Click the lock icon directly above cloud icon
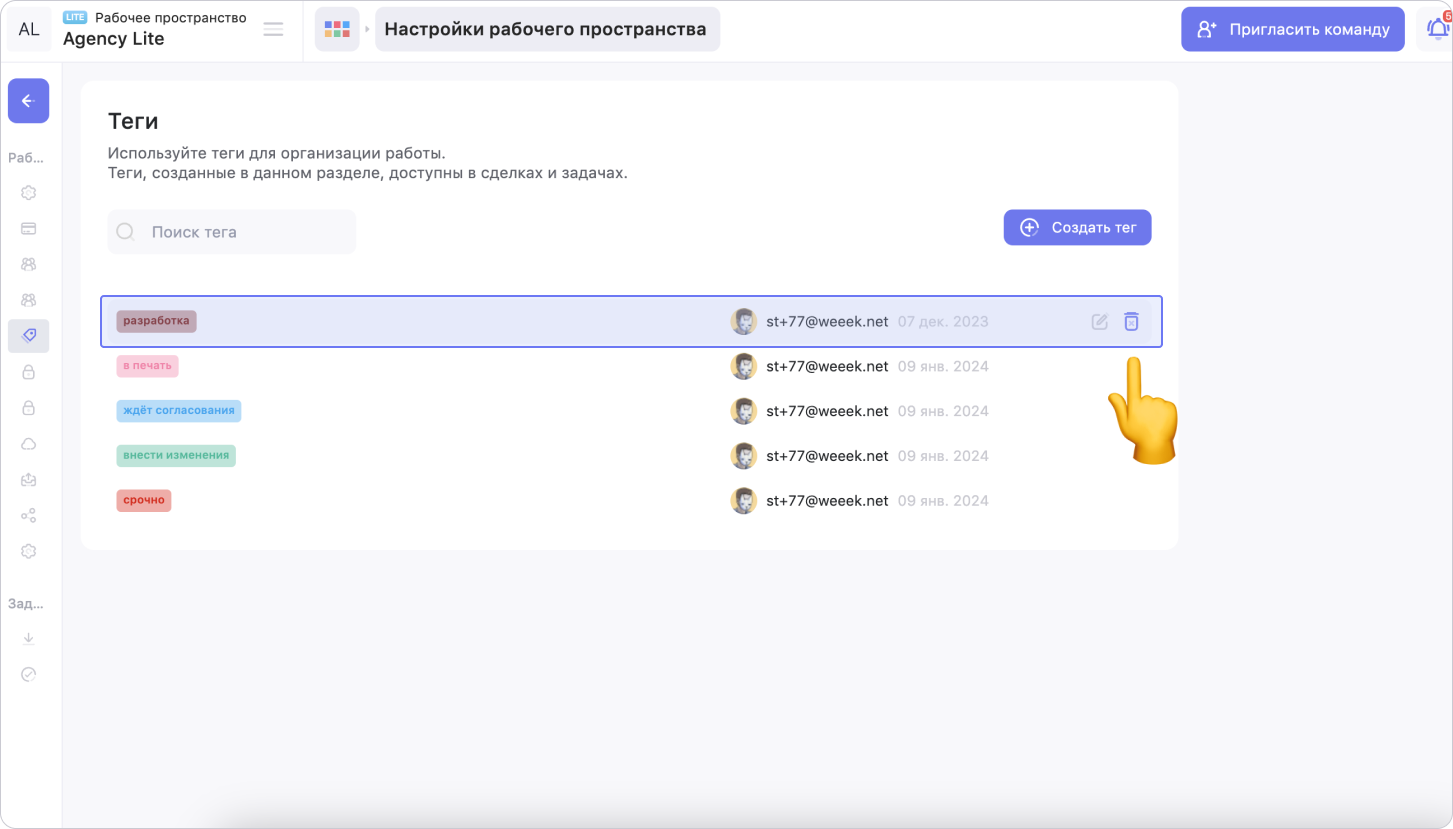The image size is (1453, 829). [28, 408]
